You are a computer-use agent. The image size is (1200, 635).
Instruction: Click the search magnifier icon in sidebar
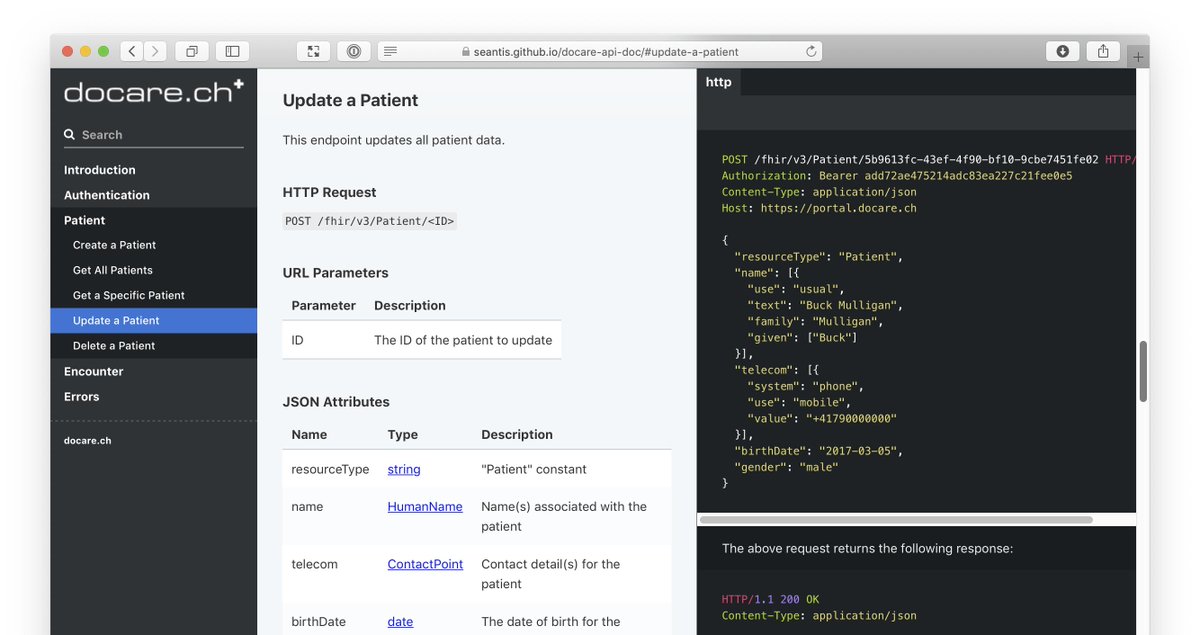pyautogui.click(x=70, y=135)
